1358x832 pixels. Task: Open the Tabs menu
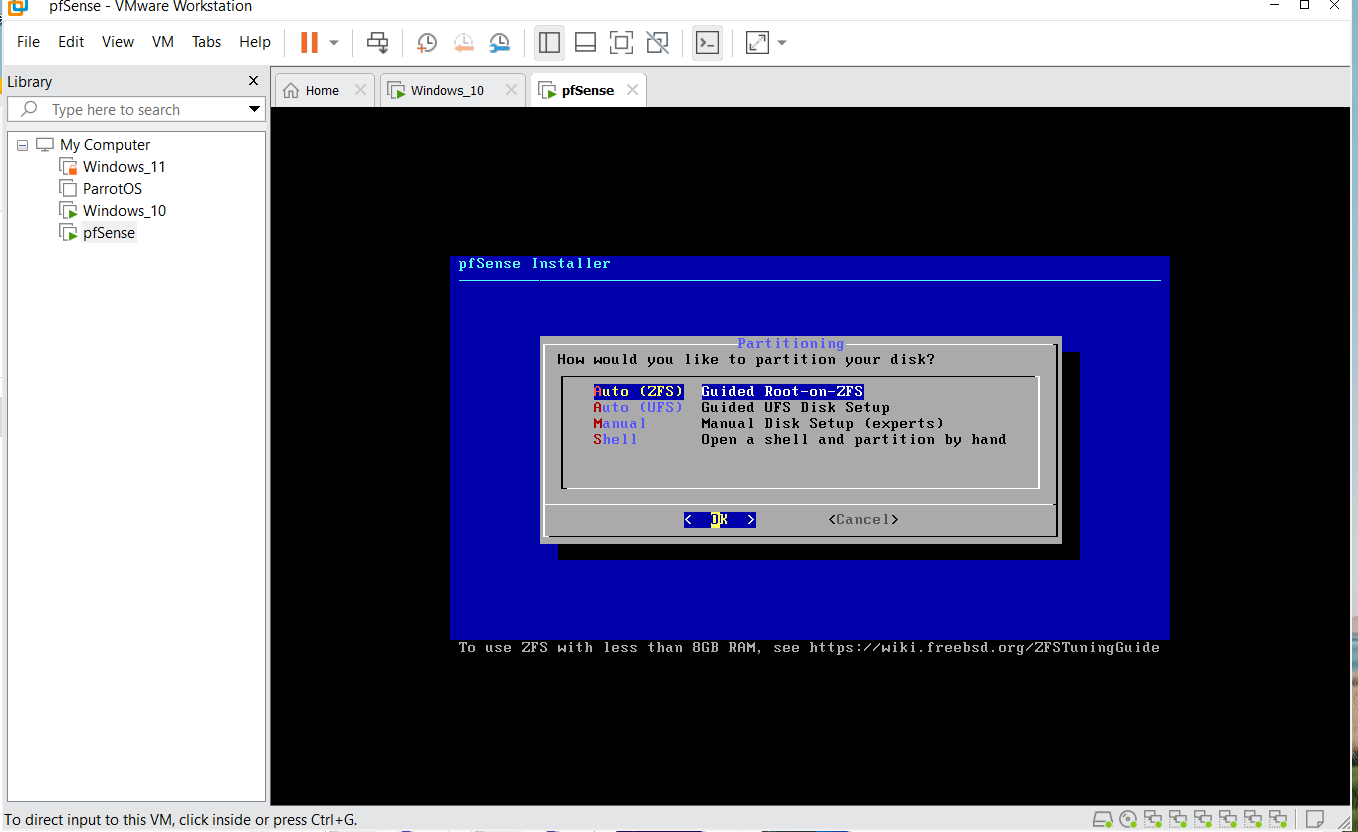coord(207,42)
